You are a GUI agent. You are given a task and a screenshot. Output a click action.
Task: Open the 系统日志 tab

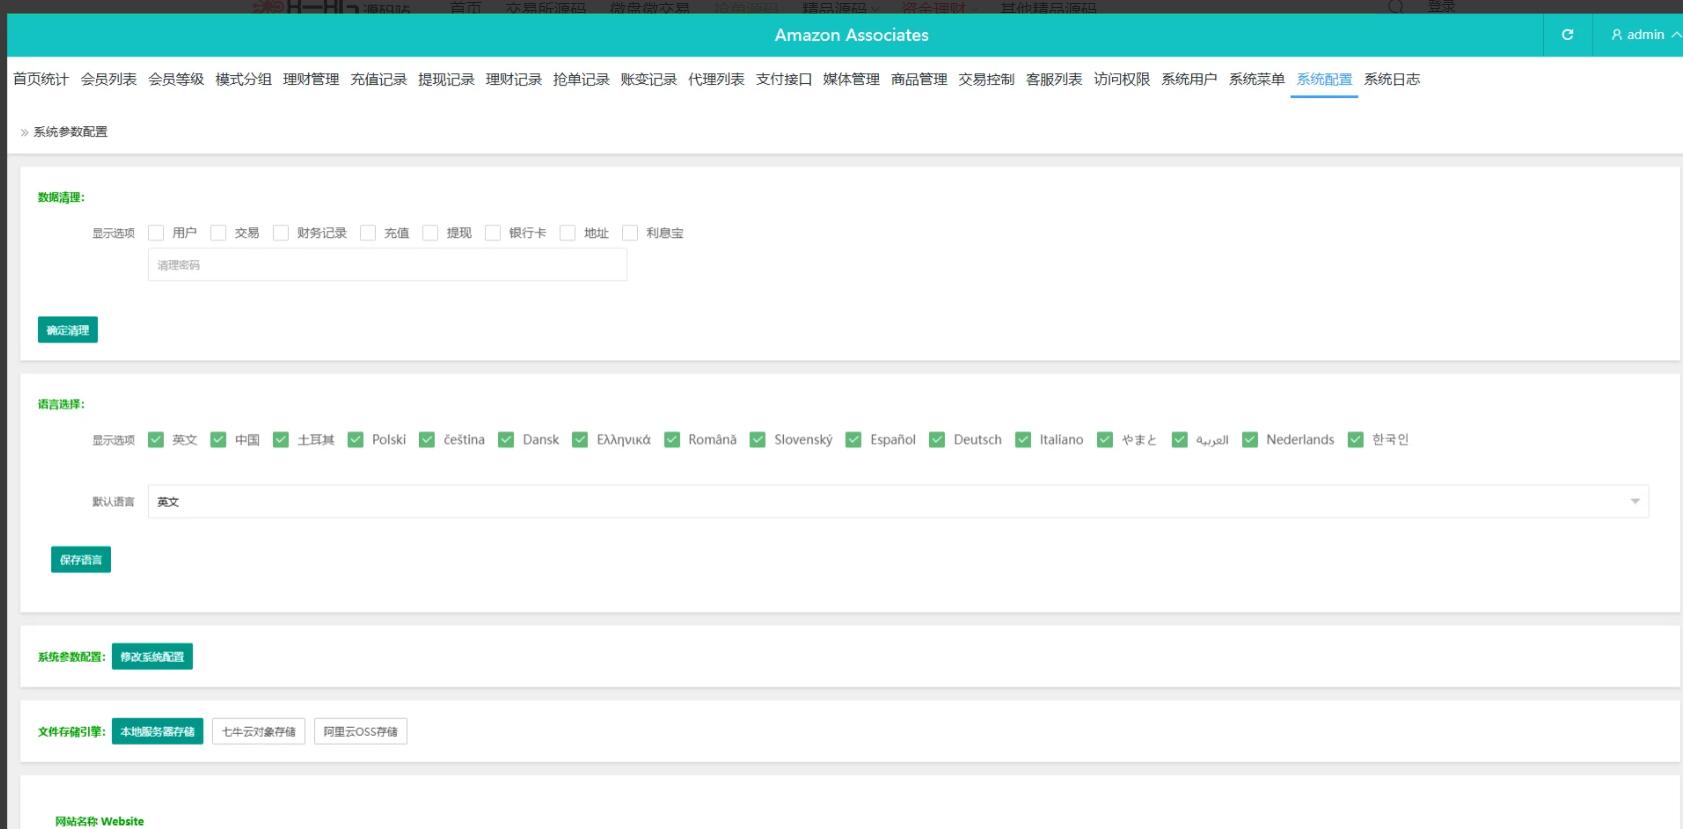(x=1391, y=79)
